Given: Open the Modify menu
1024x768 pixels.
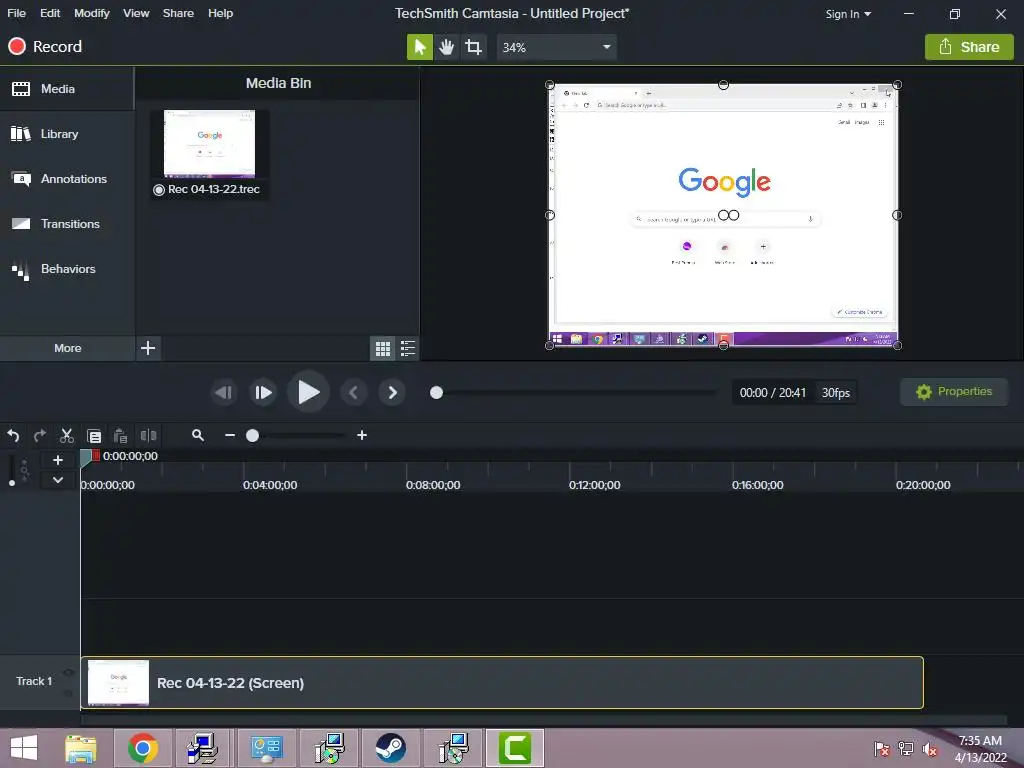Looking at the screenshot, I should click(x=91, y=13).
